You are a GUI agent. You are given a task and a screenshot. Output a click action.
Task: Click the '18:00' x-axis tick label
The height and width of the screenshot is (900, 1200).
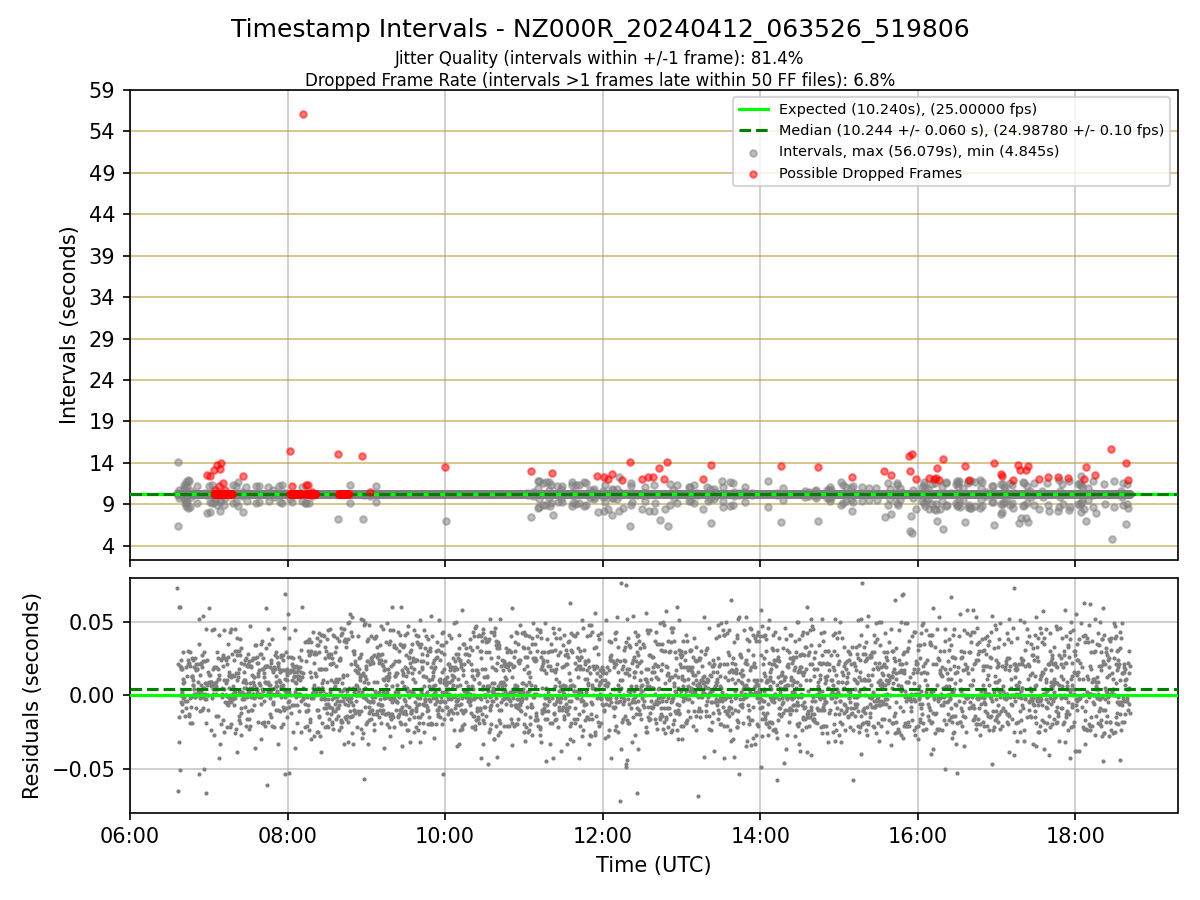point(1075,834)
